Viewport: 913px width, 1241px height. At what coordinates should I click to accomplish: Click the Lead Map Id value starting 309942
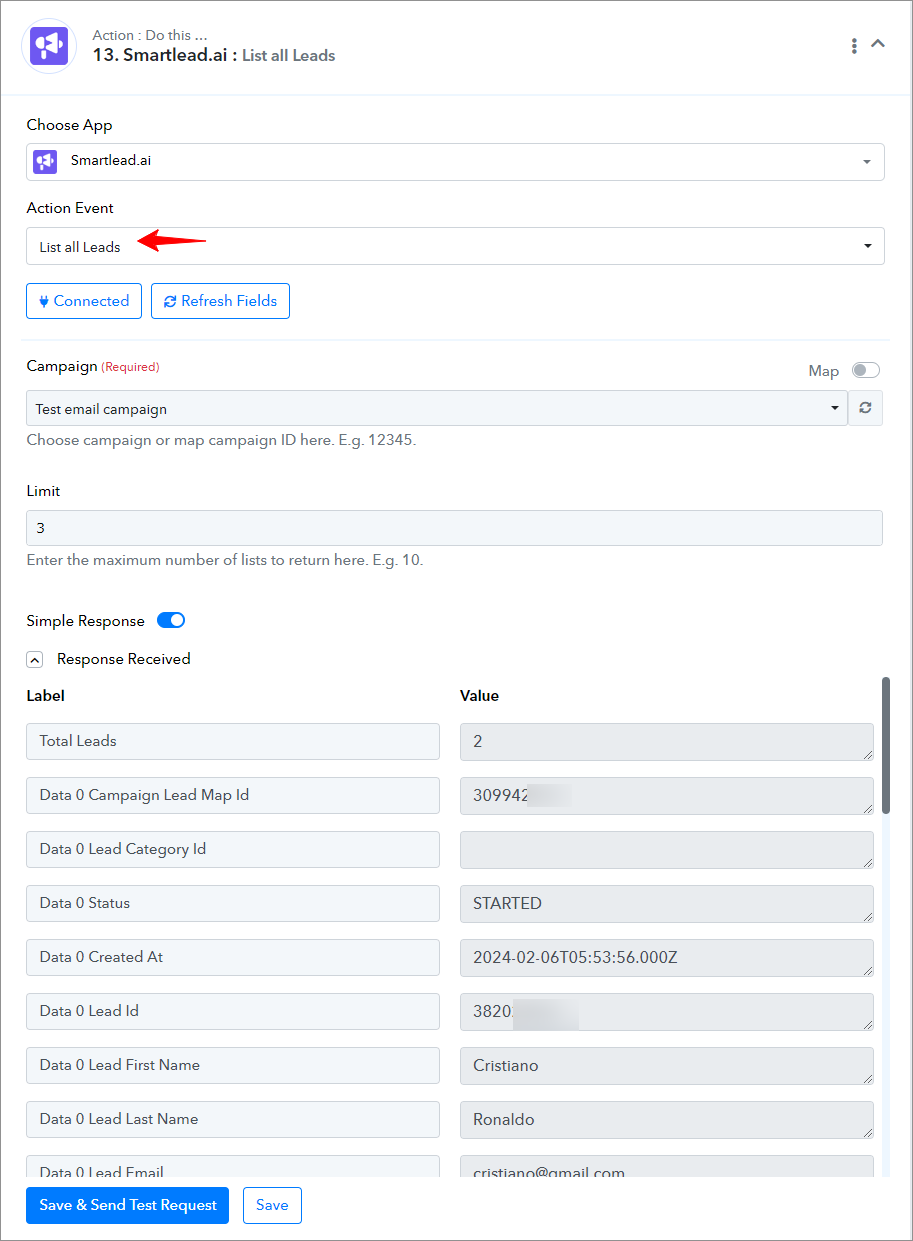(667, 795)
